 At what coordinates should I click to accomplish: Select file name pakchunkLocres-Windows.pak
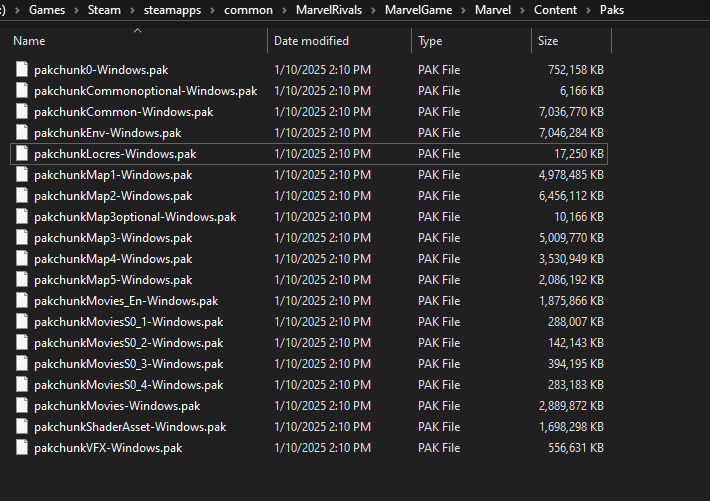pyautogui.click(x=115, y=154)
